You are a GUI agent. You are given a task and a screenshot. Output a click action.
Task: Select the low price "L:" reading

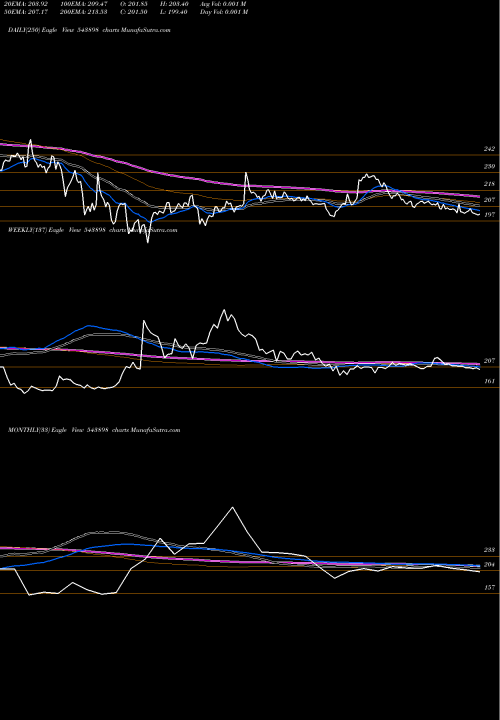[x=174, y=12]
